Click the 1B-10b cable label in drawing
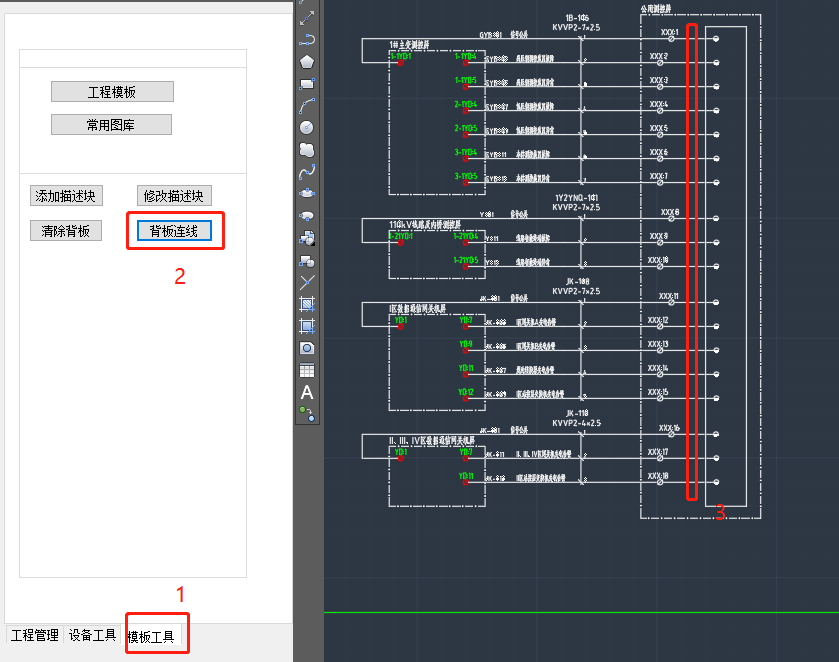The width and height of the screenshot is (839, 662). (x=575, y=19)
